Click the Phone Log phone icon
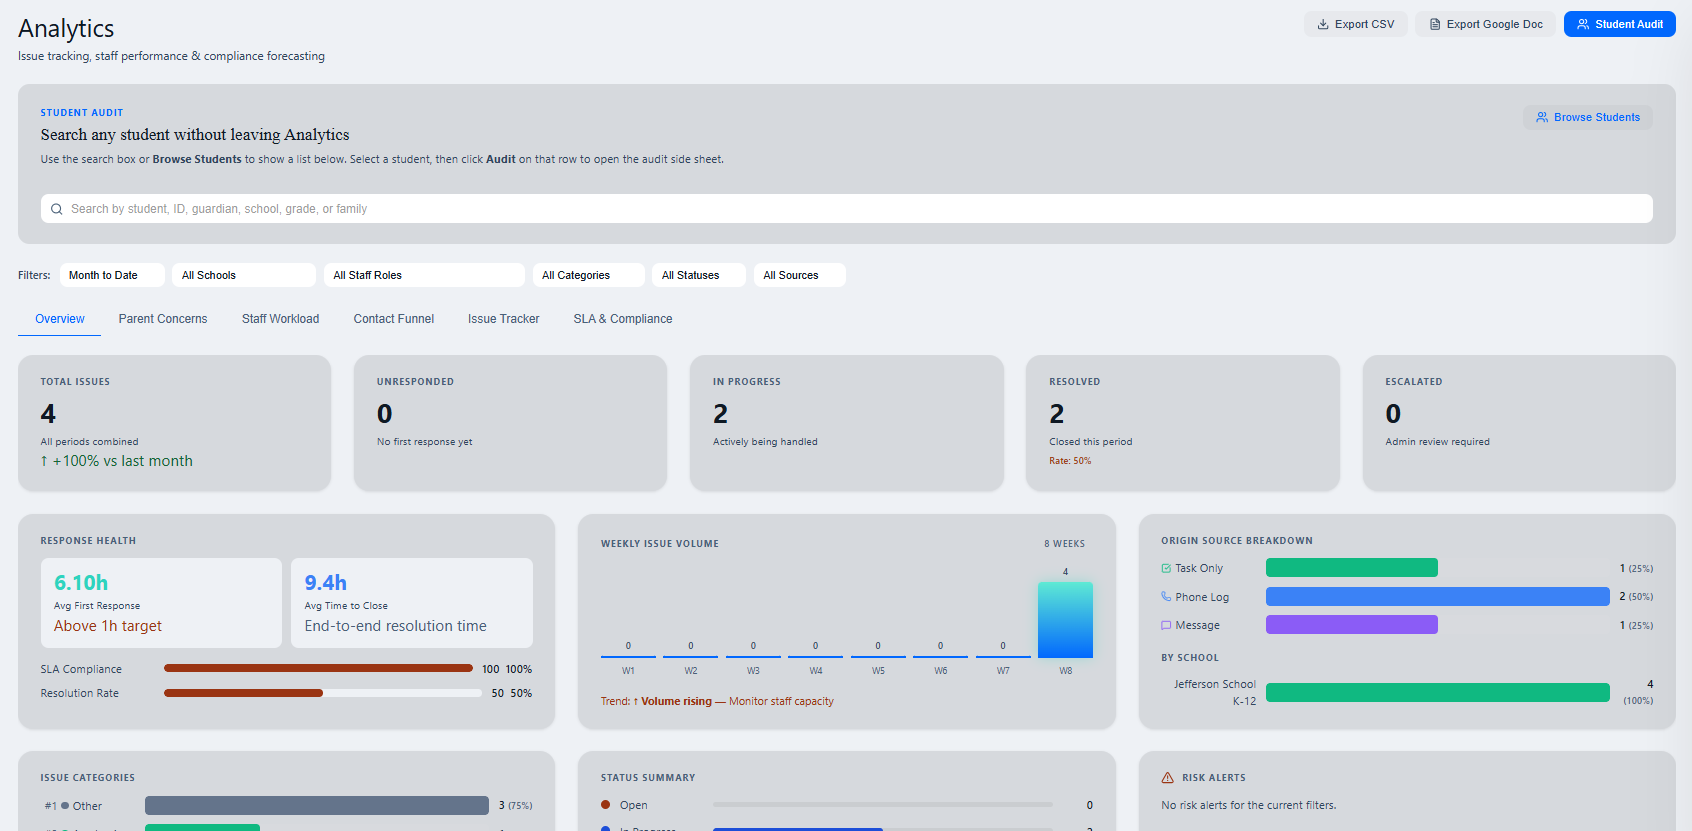Screen dimensions: 1692x831 pyautogui.click(x=1166, y=597)
